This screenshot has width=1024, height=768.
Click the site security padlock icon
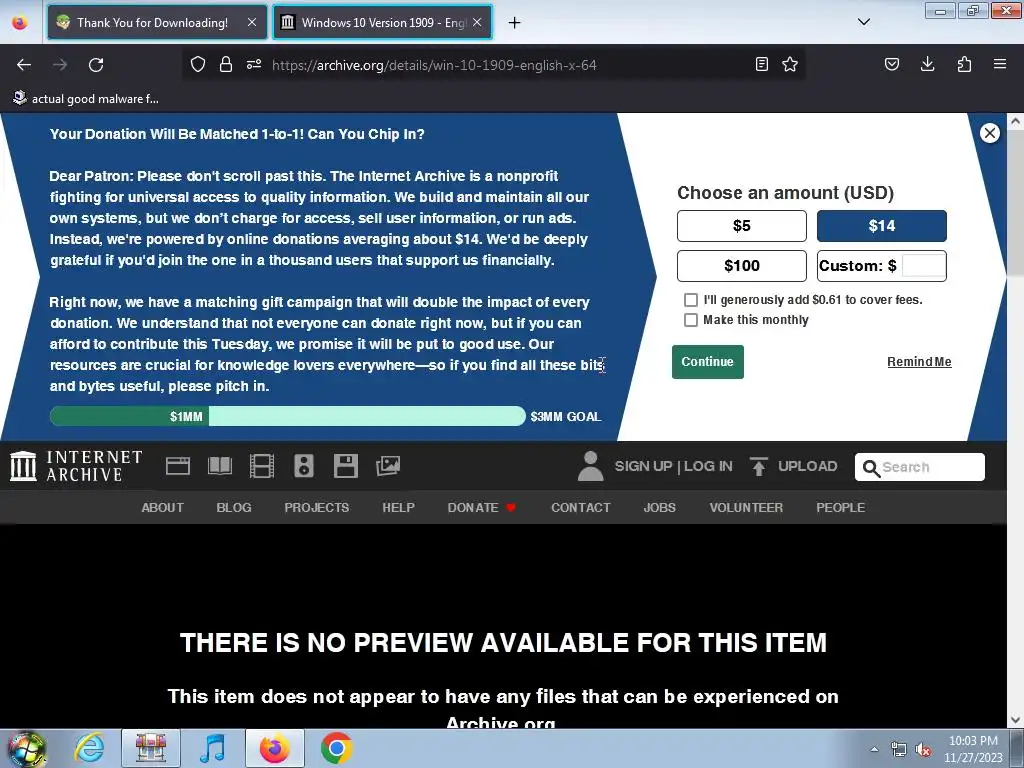tap(226, 64)
